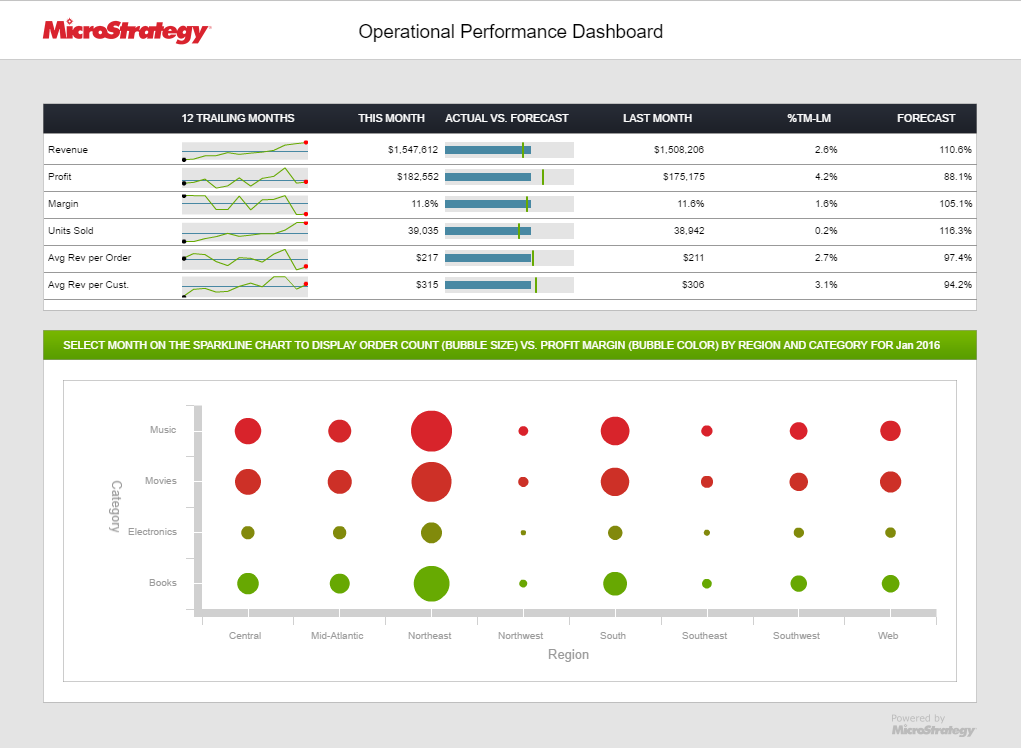The width and height of the screenshot is (1021, 749).
Task: Click the 12 TRAILING MONTHS column header
Action: [x=238, y=118]
